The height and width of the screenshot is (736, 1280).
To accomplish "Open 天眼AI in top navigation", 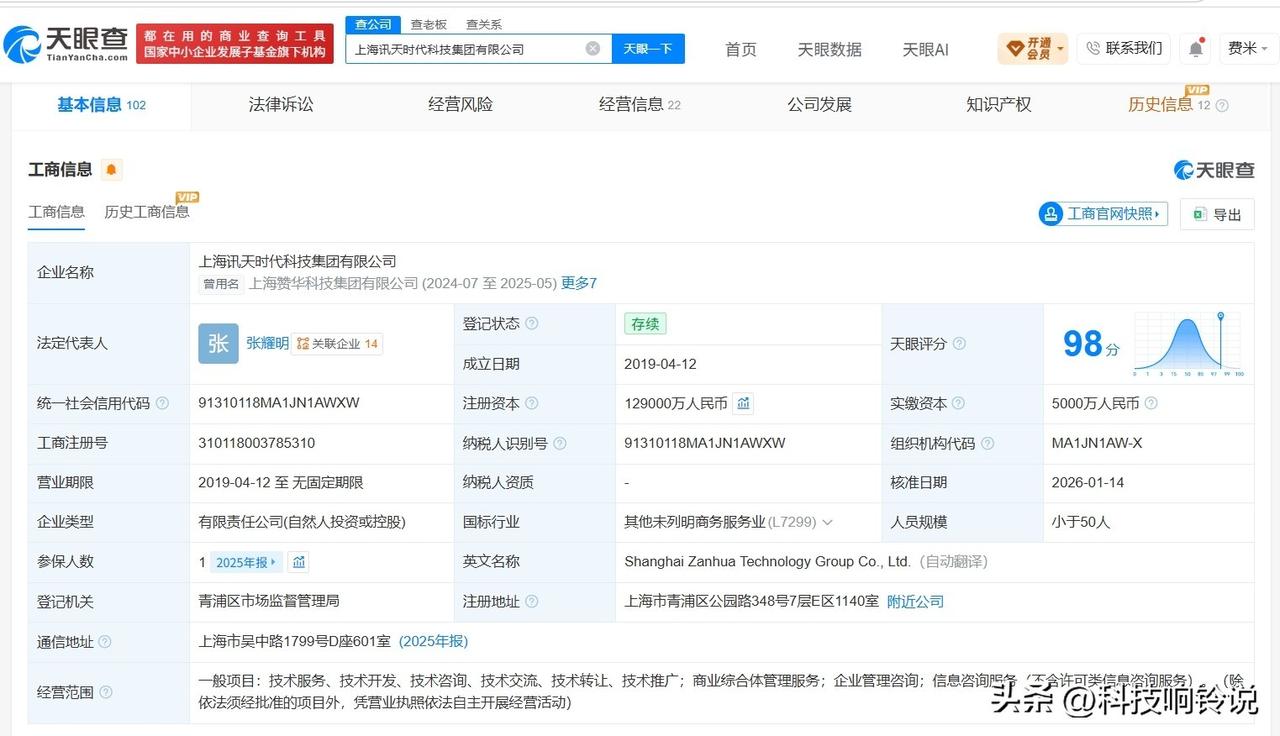I will pyautogui.click(x=925, y=49).
